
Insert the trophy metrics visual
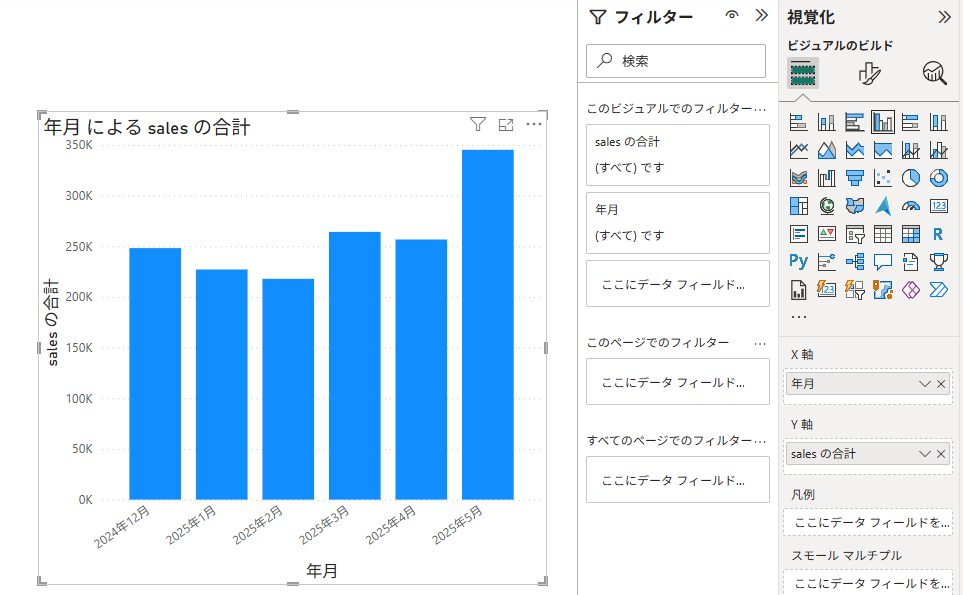pos(938,262)
